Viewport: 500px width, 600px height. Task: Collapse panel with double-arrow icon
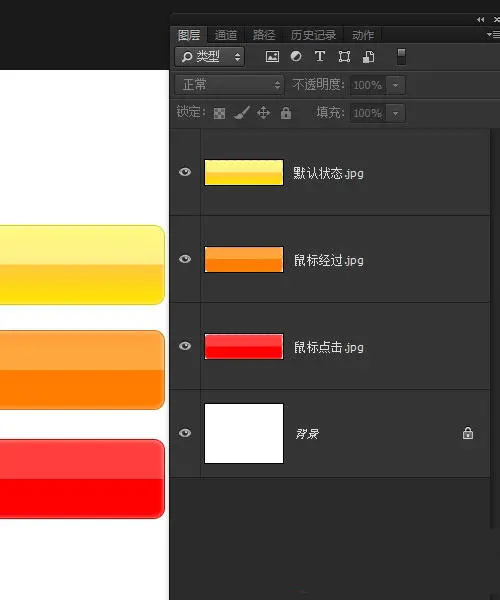pos(480,20)
